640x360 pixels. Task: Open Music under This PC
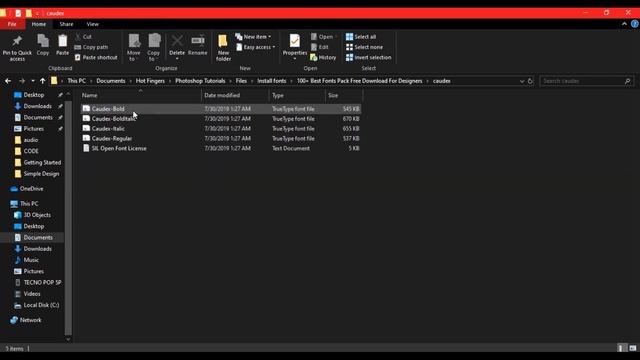31,260
